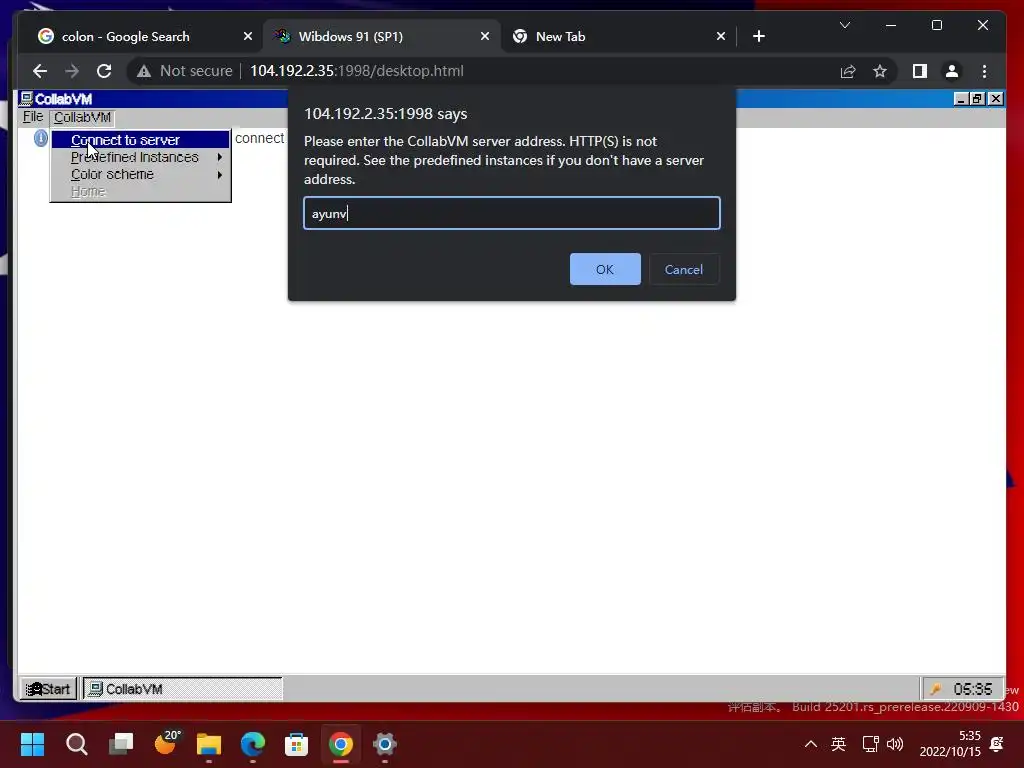Open the File menu in CollabVM
The image size is (1024, 768).
[x=33, y=117]
